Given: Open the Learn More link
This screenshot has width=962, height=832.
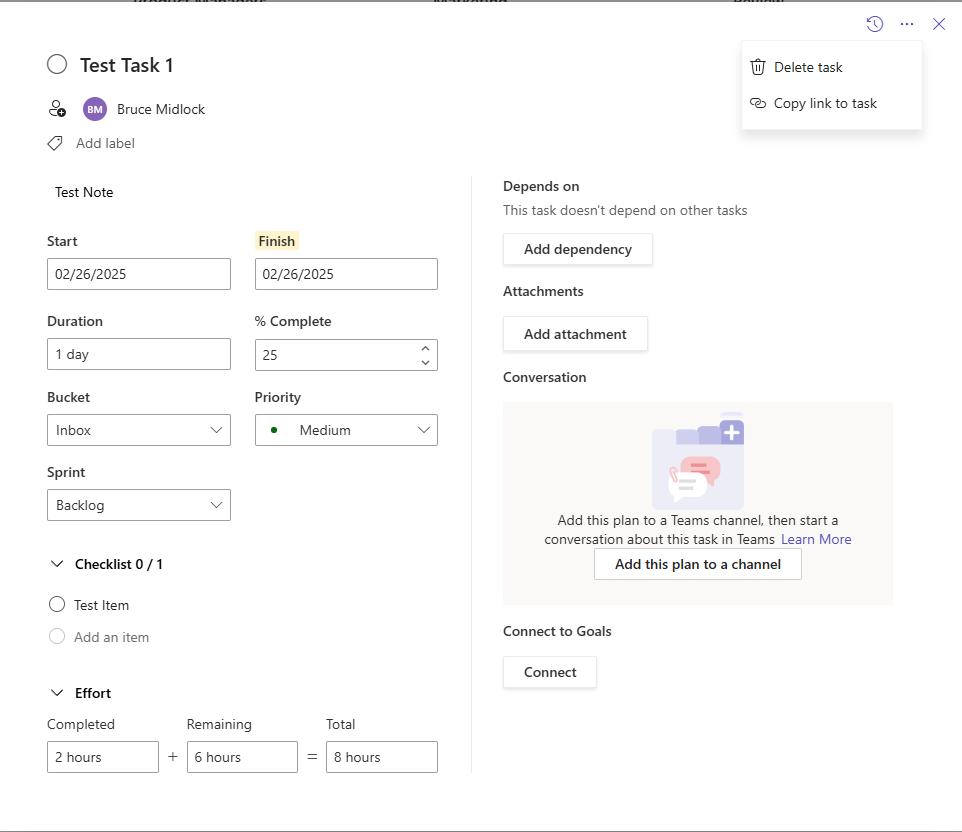Looking at the screenshot, I should [x=816, y=539].
